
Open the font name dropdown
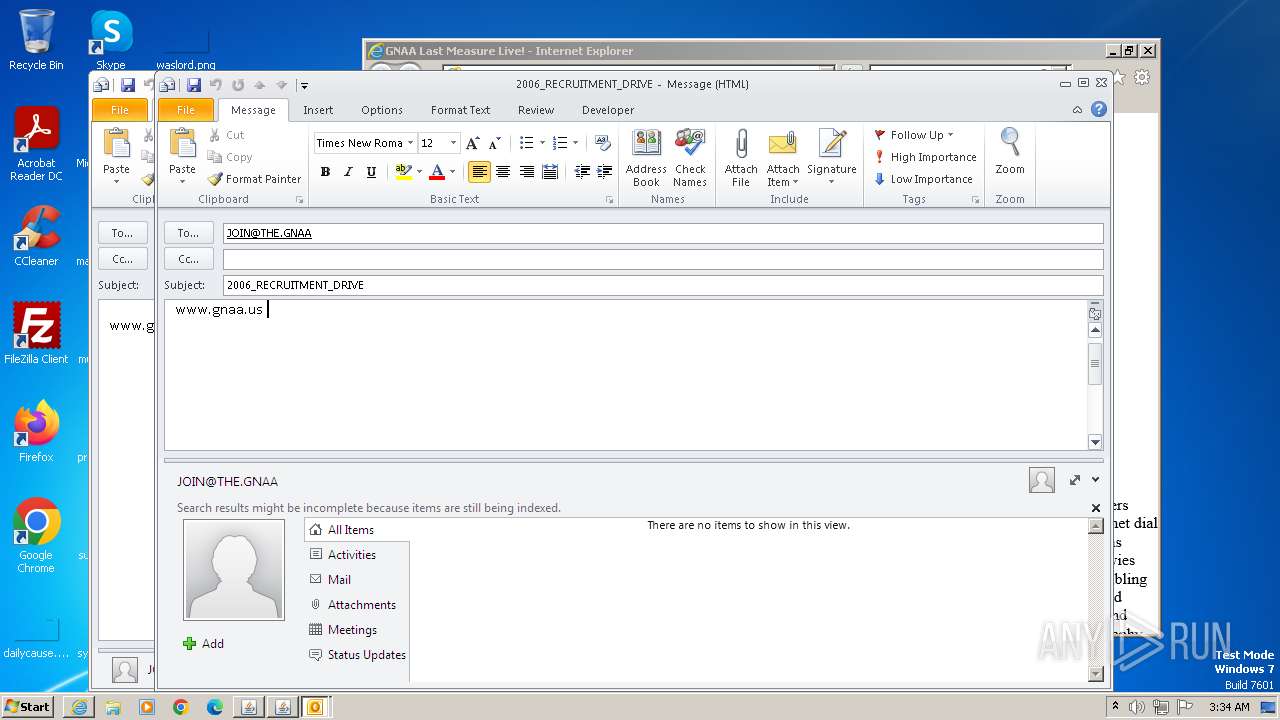pos(410,143)
